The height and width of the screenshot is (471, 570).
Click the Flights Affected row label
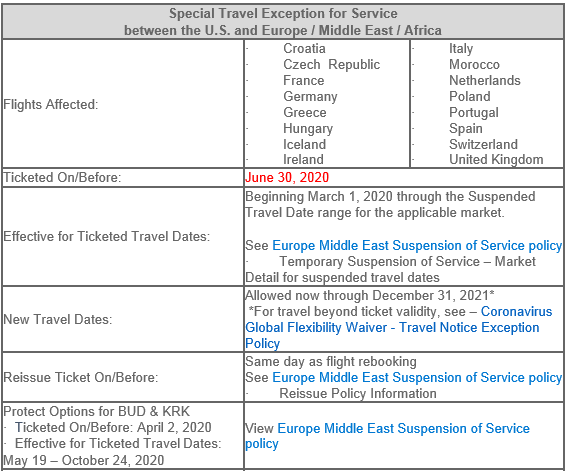click(51, 105)
